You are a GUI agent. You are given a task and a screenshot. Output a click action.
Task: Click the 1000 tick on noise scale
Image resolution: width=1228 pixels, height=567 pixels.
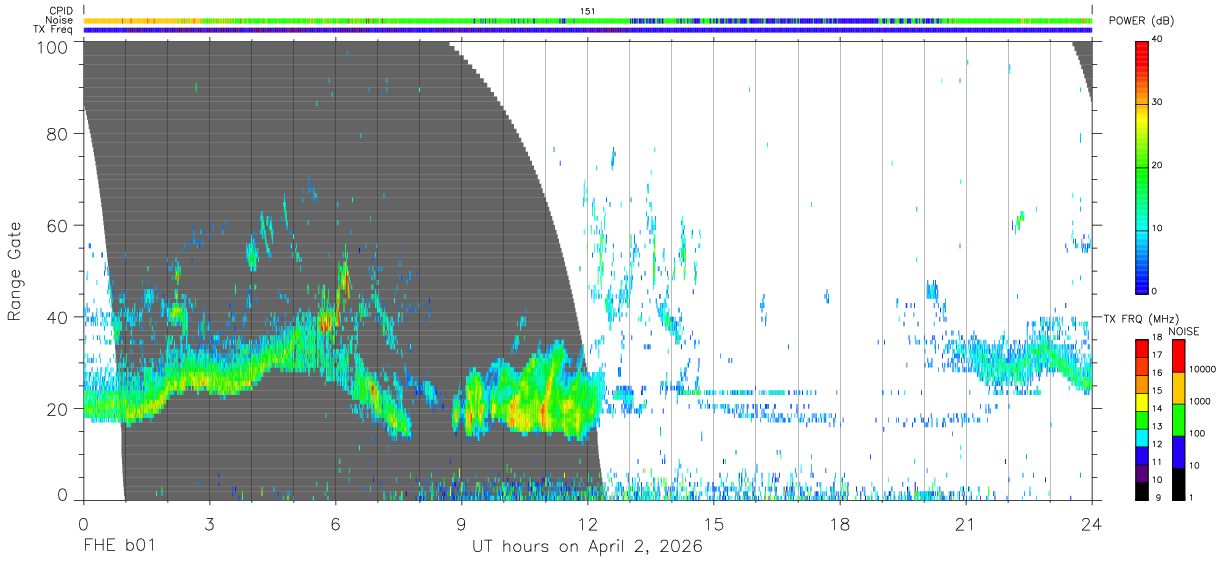(x=1199, y=402)
